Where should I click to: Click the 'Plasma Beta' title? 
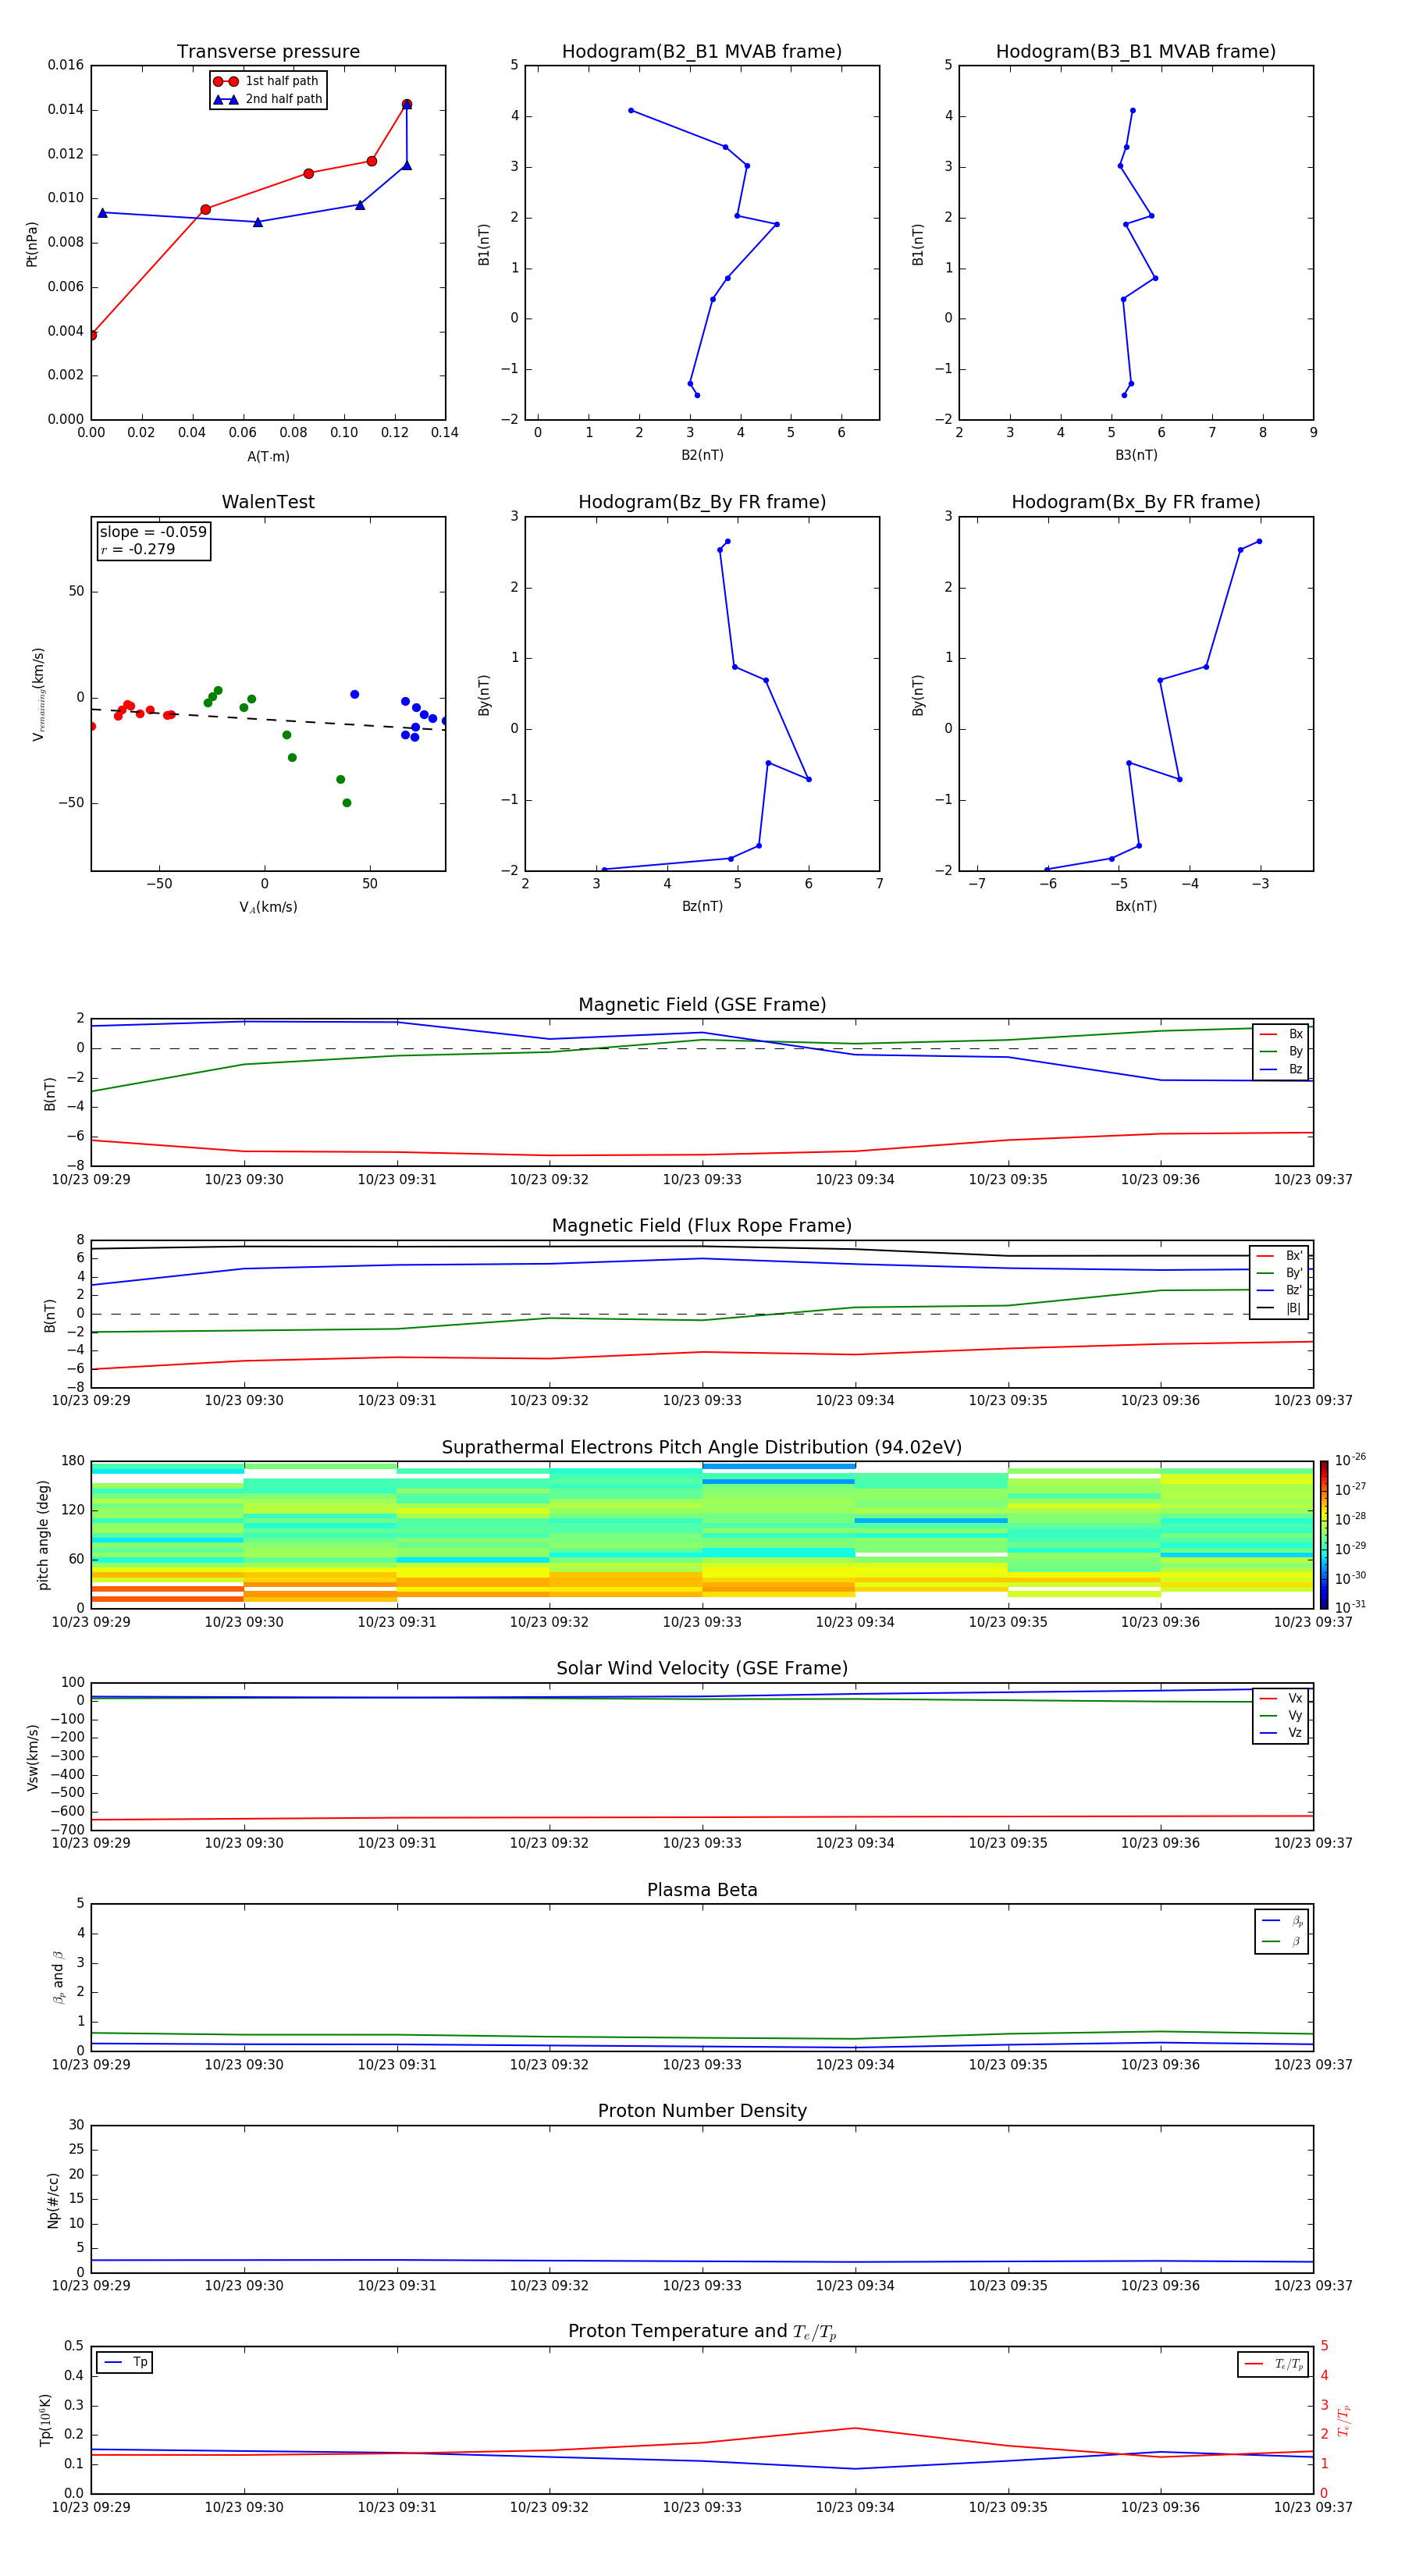click(702, 1890)
